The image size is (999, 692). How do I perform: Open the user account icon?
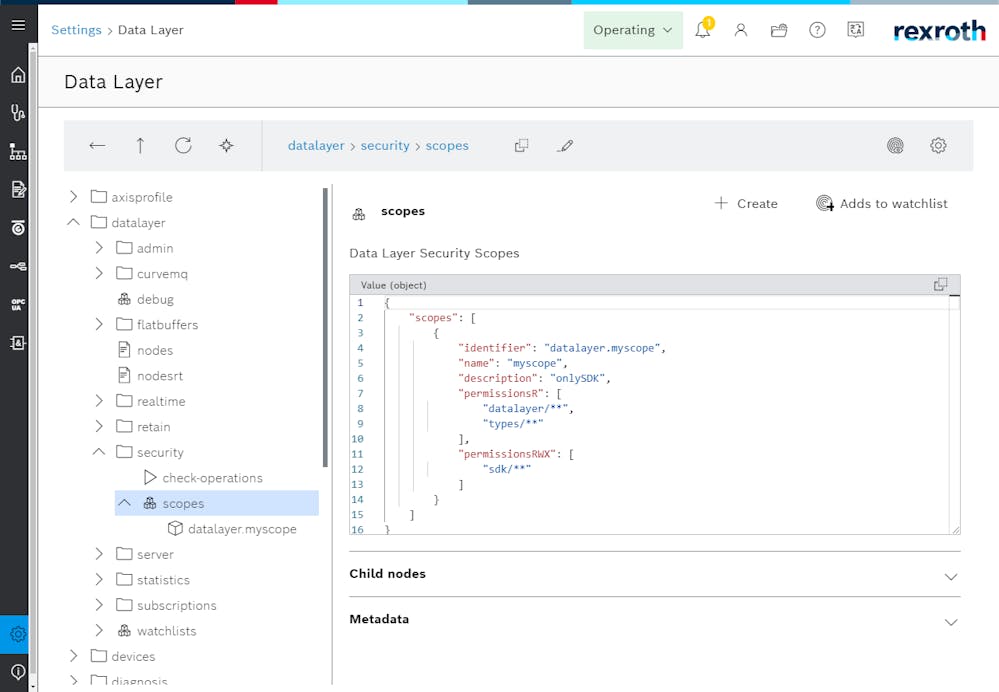(740, 30)
